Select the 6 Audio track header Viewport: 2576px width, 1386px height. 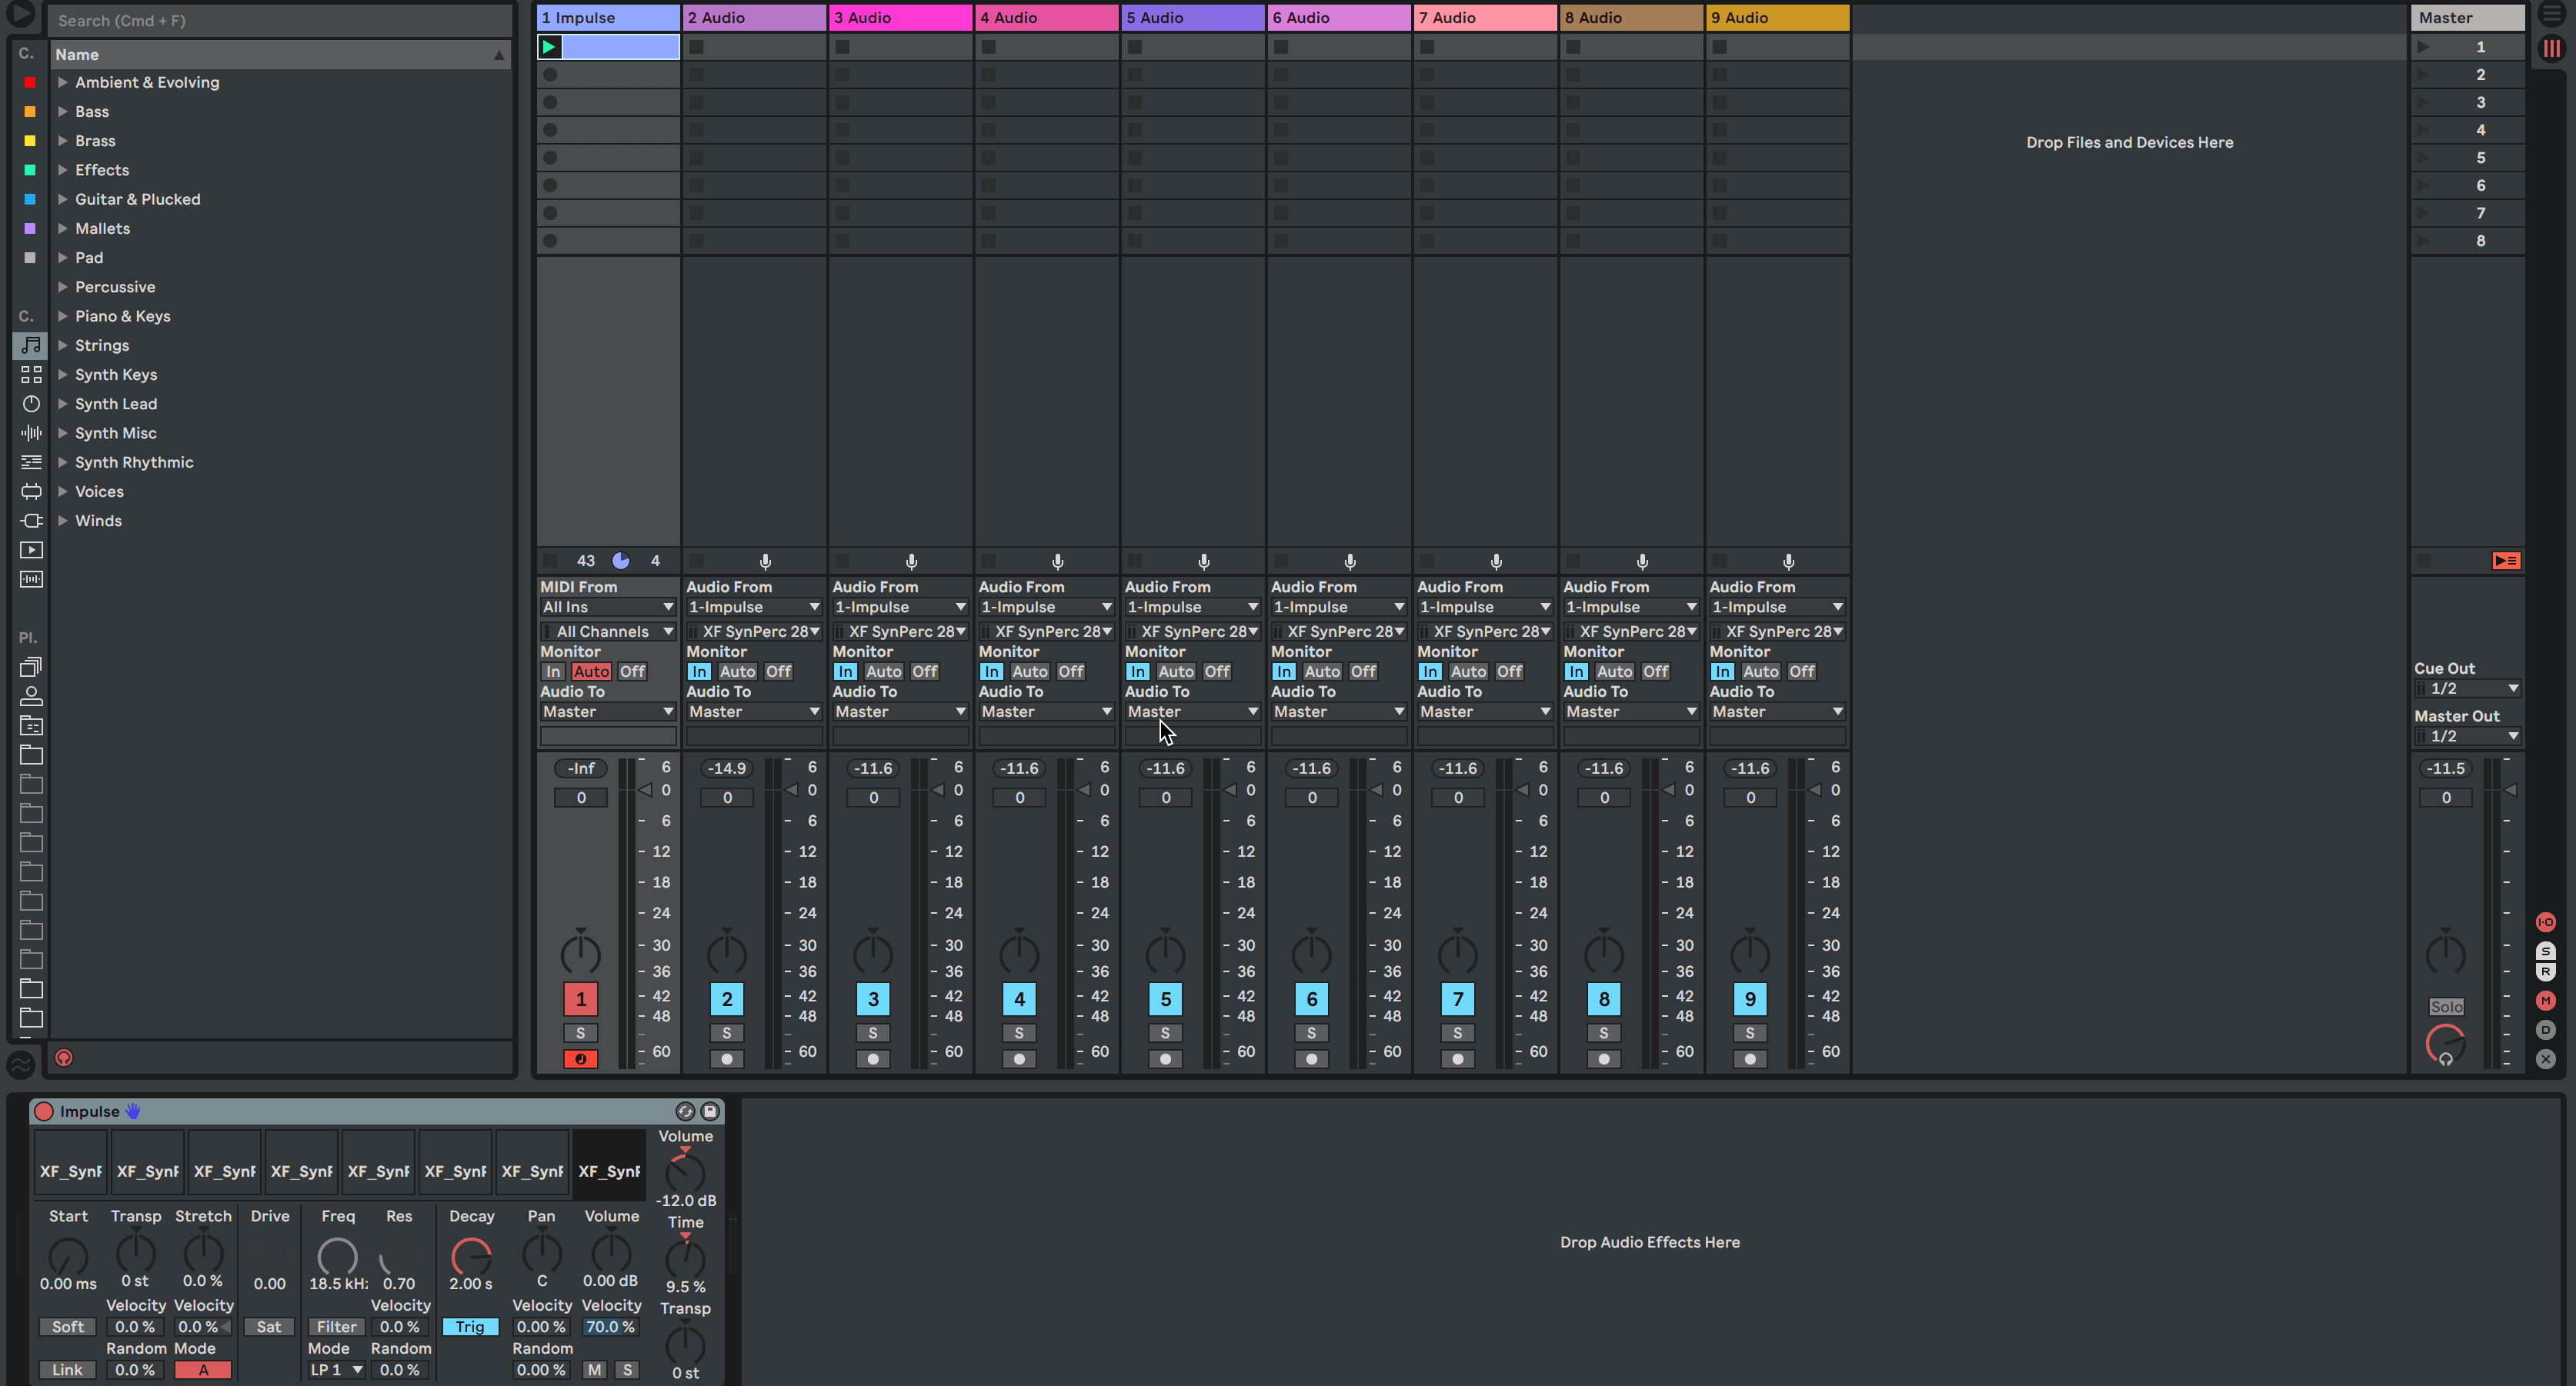coord(1338,18)
